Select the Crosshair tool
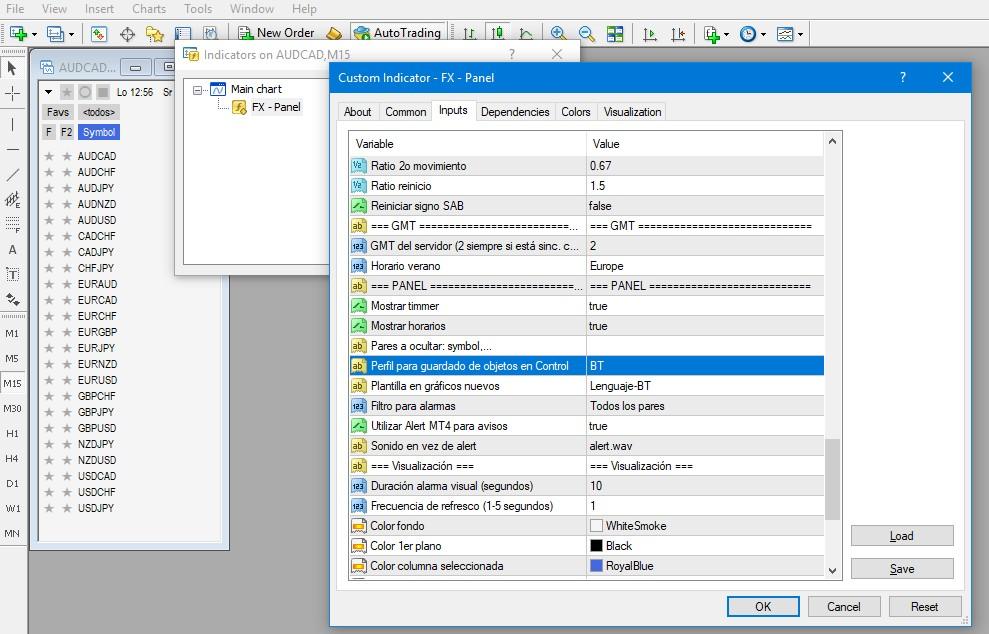The width and height of the screenshot is (989, 634). pyautogui.click(x=12, y=94)
